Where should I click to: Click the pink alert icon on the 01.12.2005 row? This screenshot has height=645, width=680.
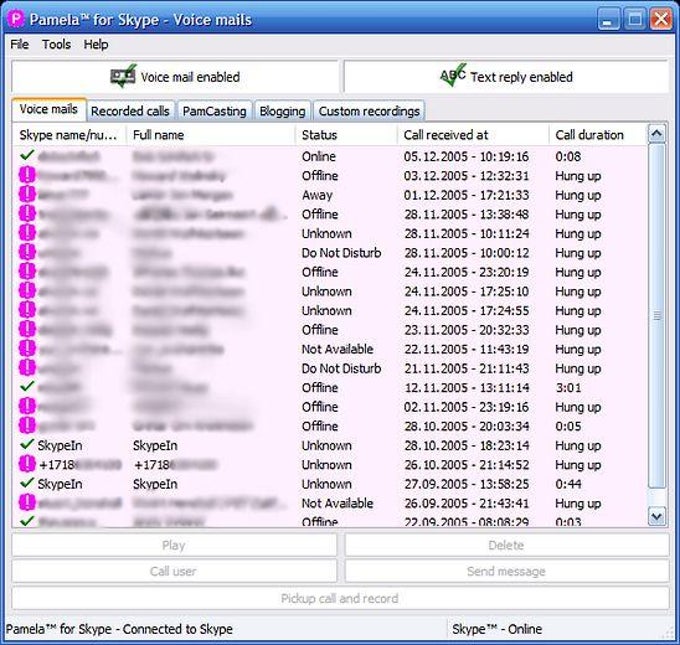27,194
